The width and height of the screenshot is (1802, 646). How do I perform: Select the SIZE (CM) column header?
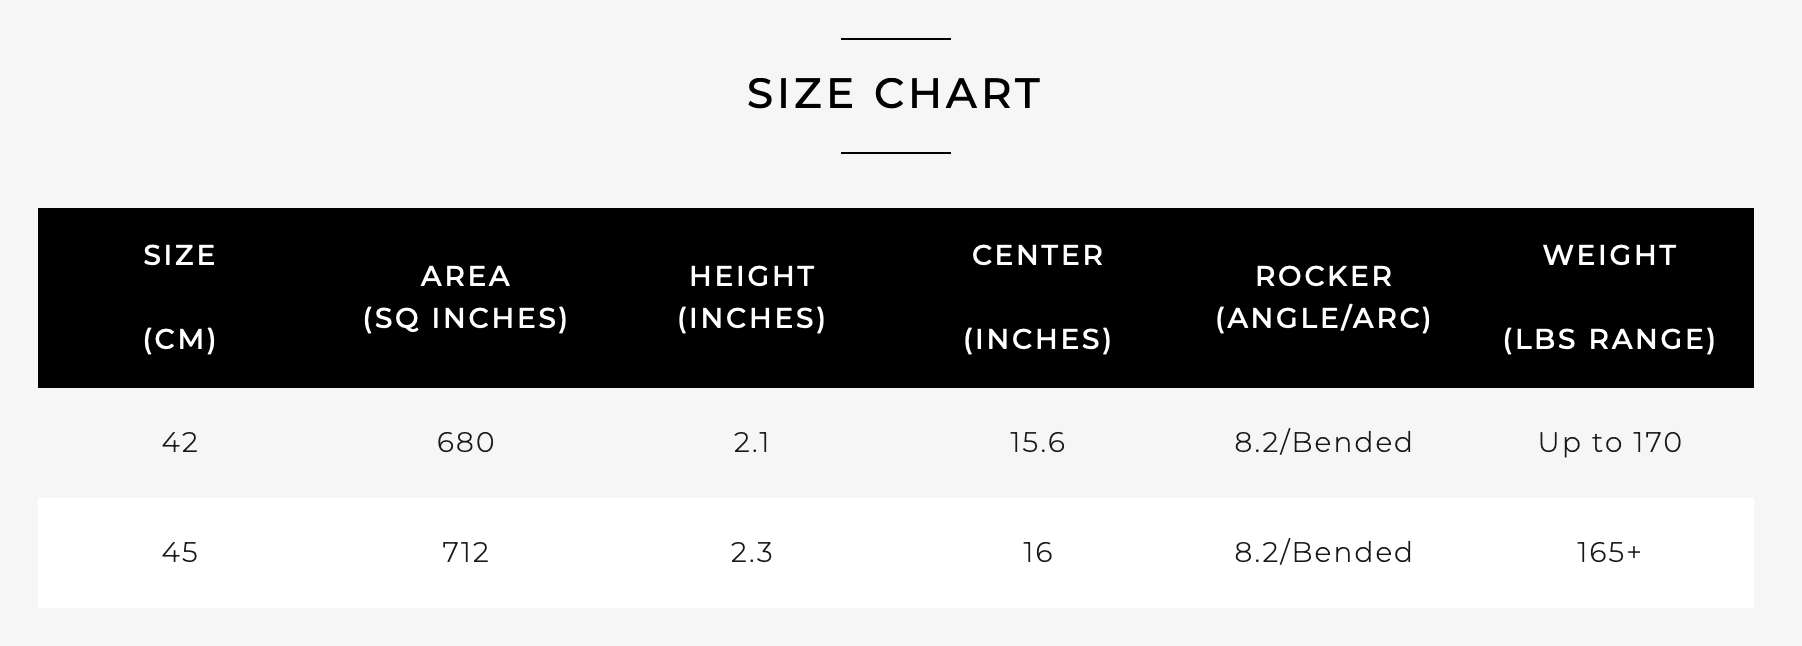(x=180, y=297)
